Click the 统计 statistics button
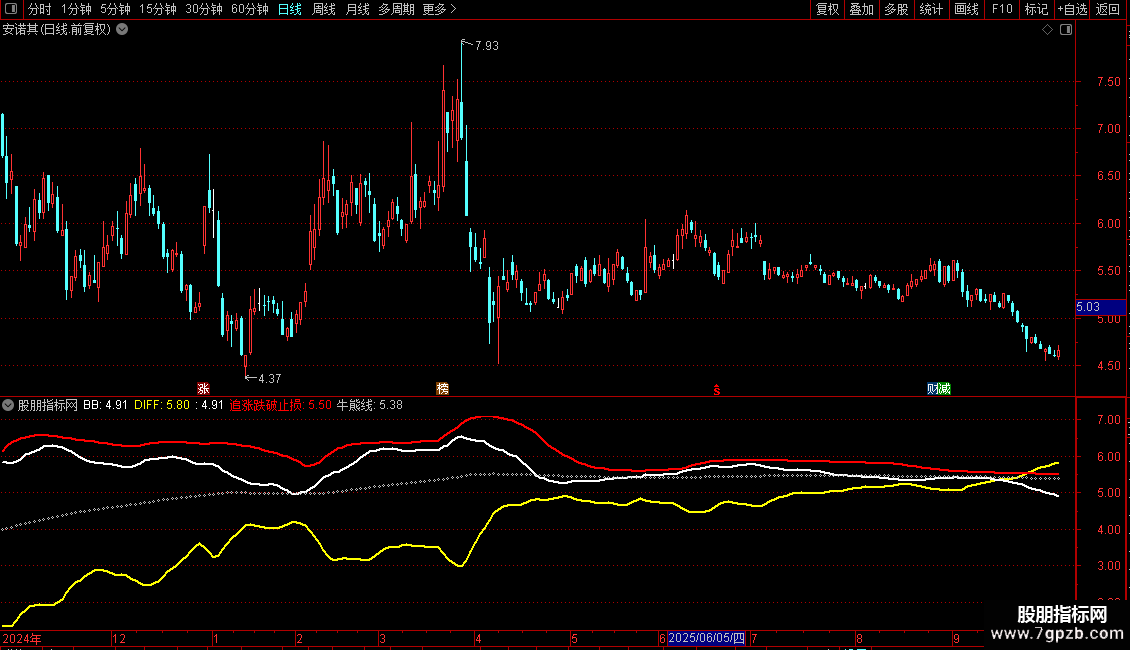 (x=930, y=9)
